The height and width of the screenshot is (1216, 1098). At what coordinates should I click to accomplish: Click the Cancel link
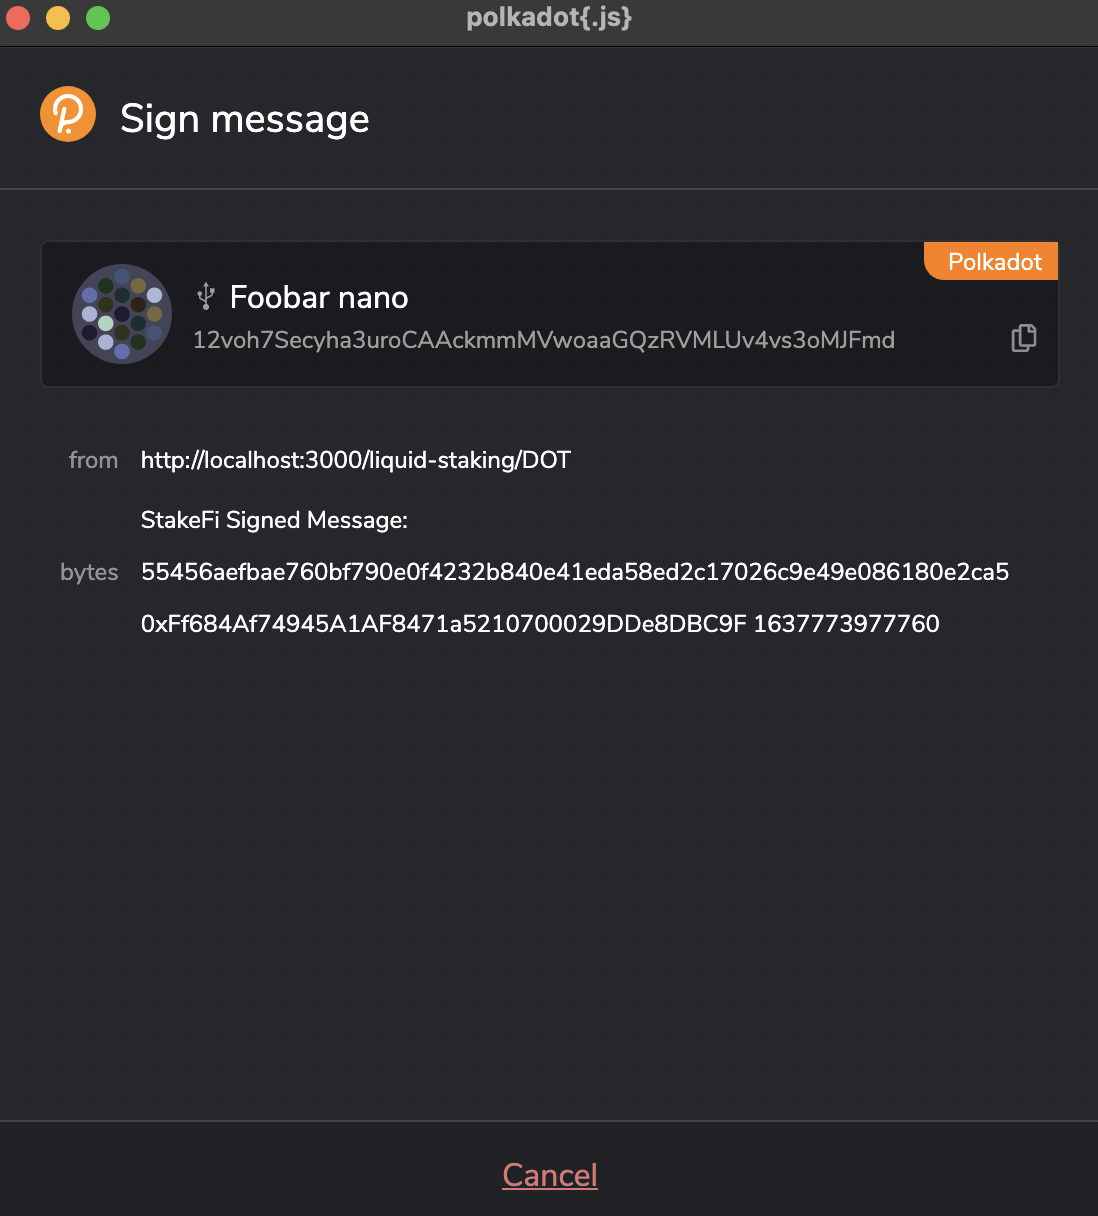pyautogui.click(x=549, y=1175)
